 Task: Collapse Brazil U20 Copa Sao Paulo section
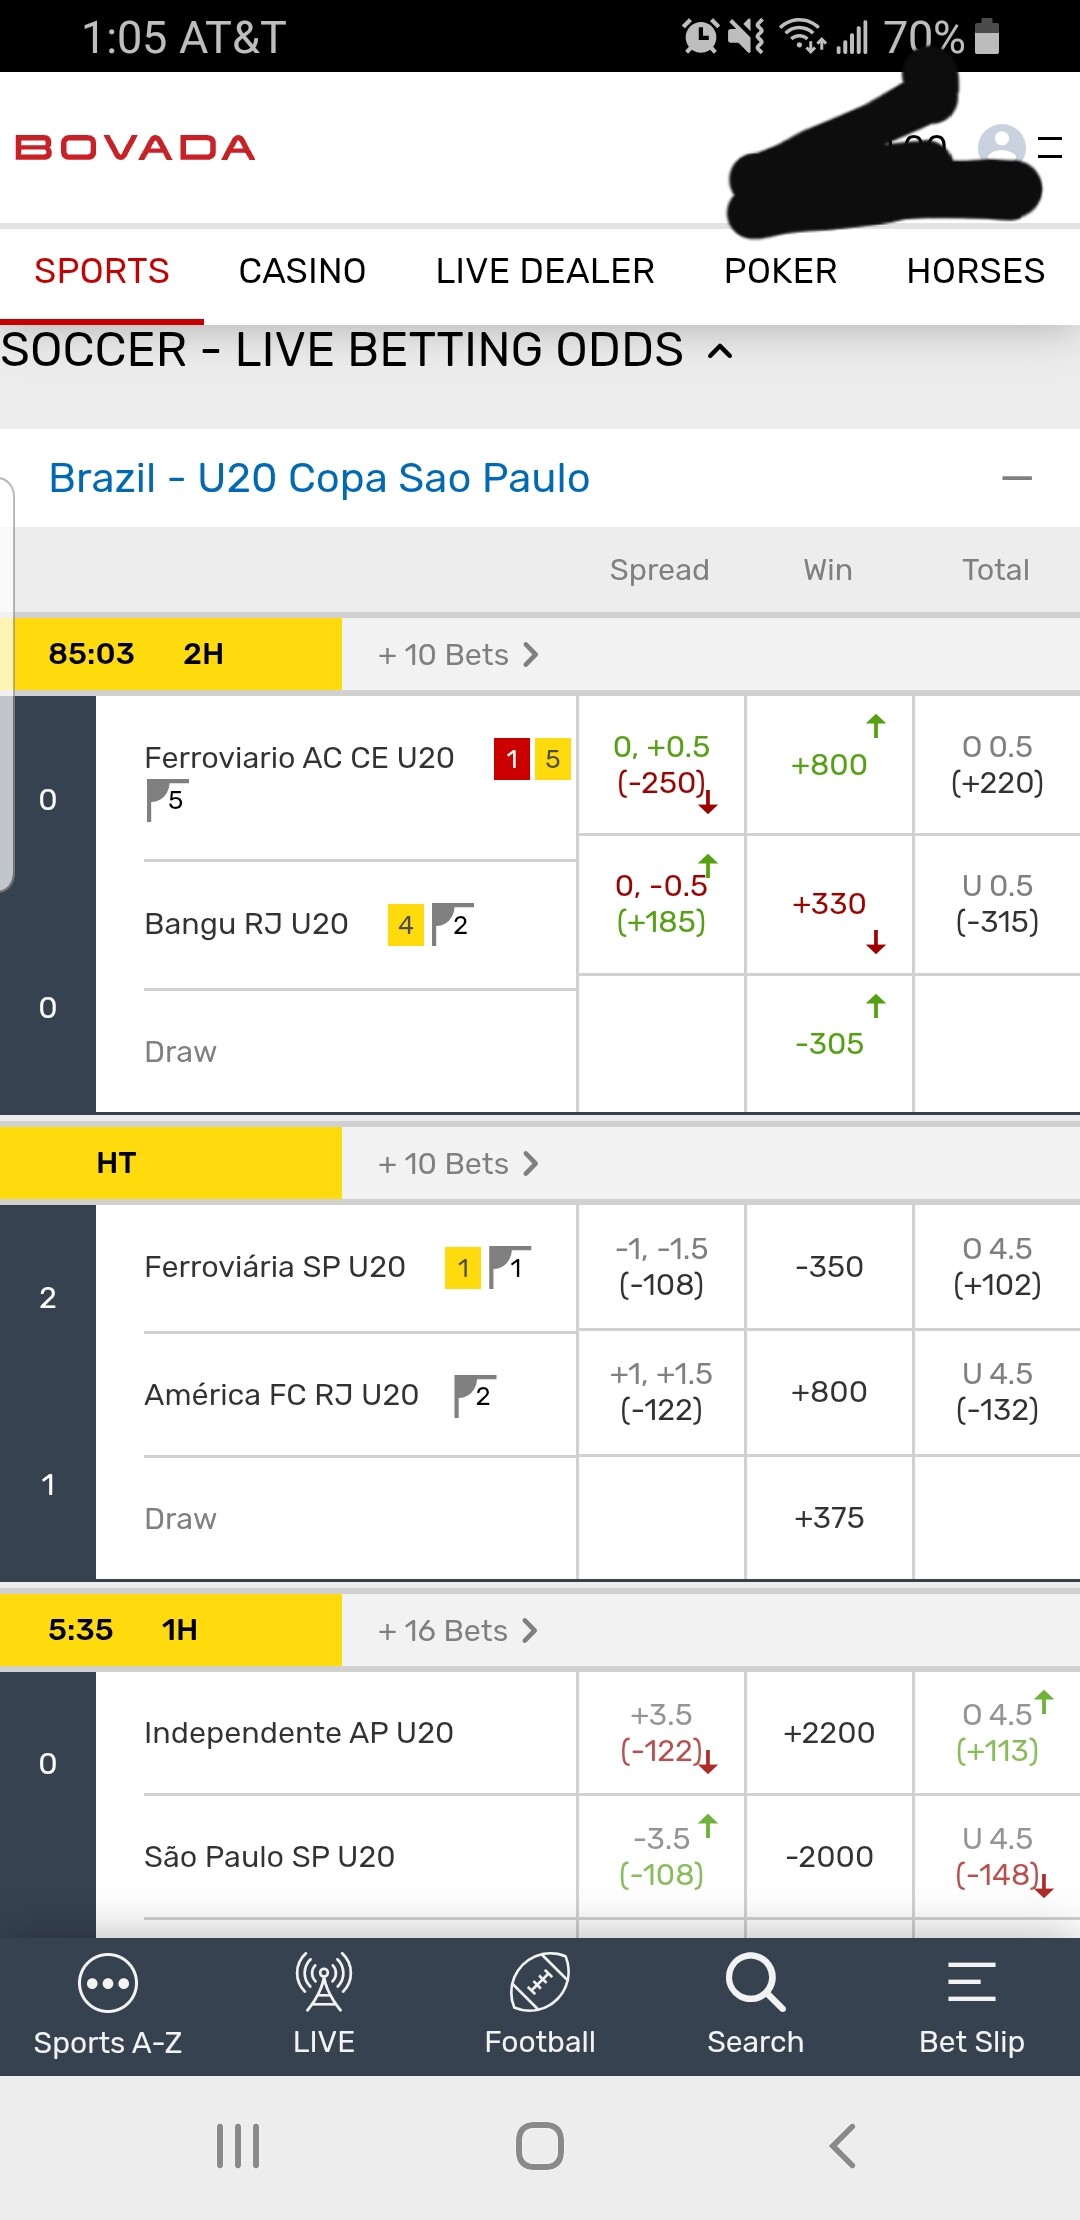tap(1017, 478)
